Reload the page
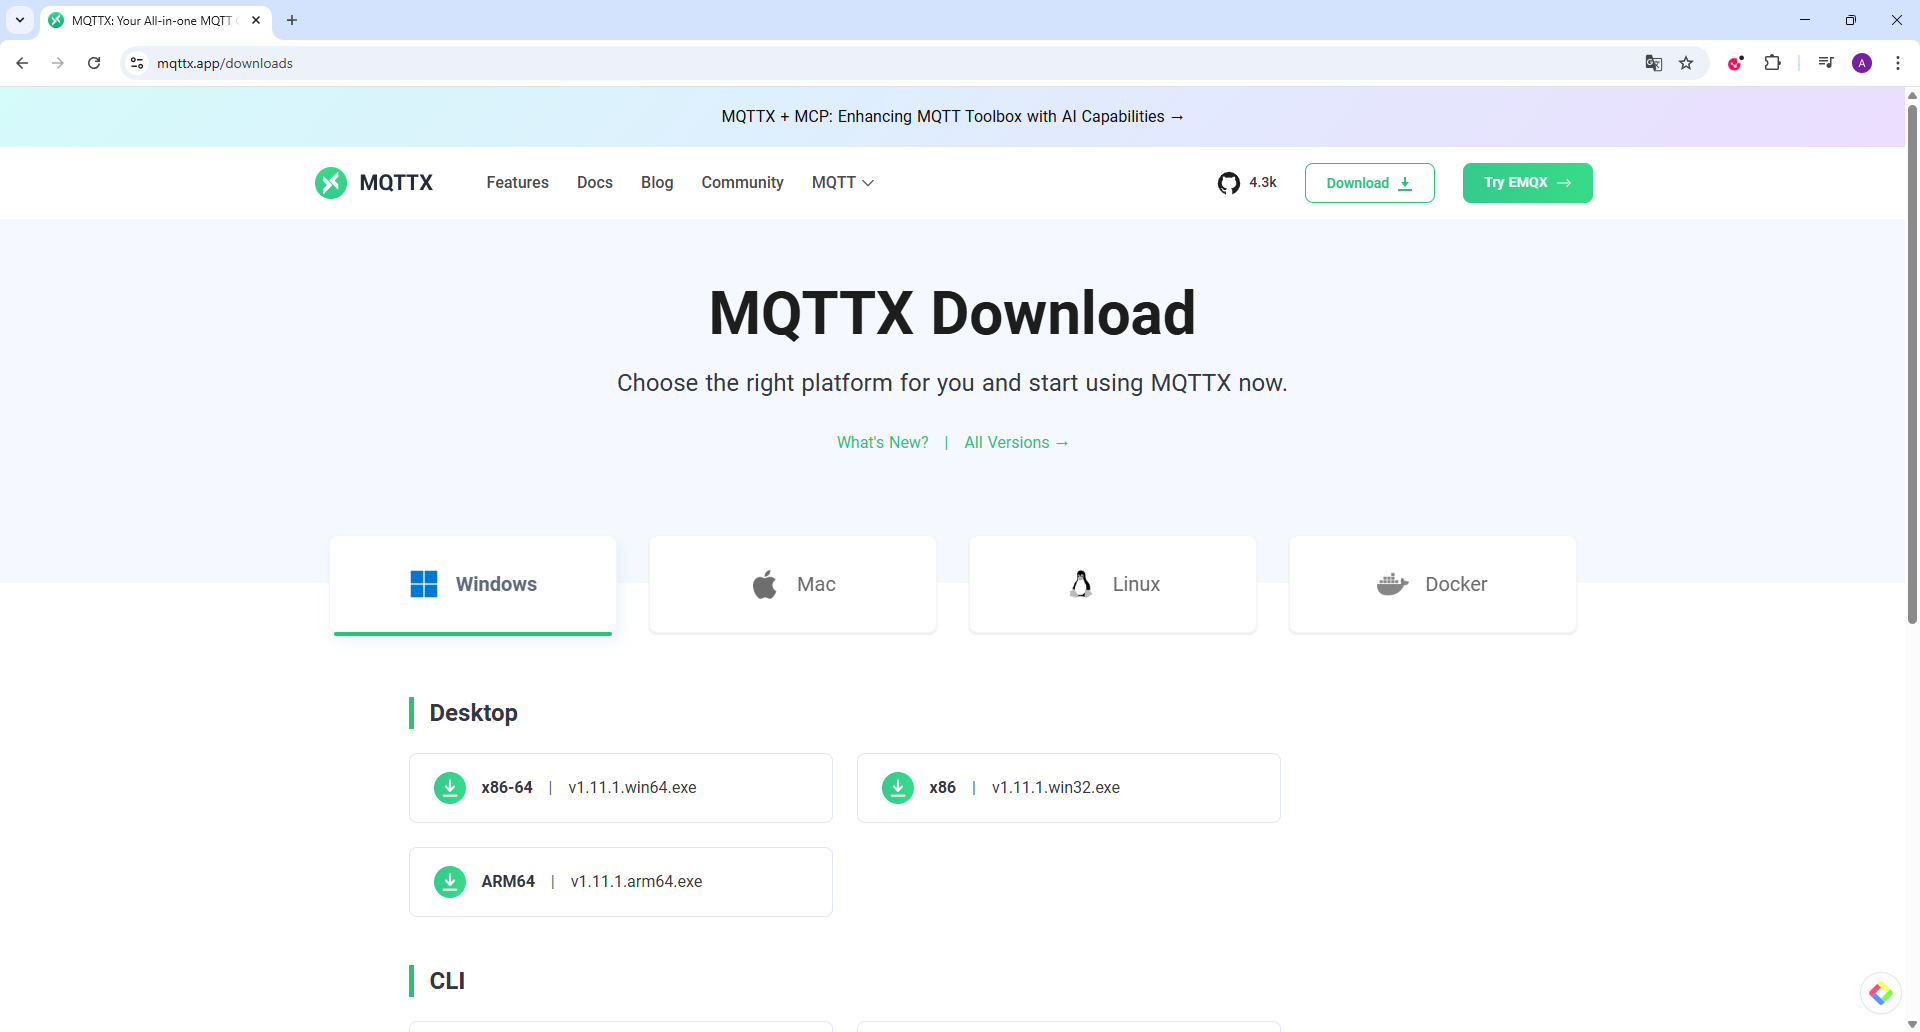The height and width of the screenshot is (1032, 1920). [94, 63]
